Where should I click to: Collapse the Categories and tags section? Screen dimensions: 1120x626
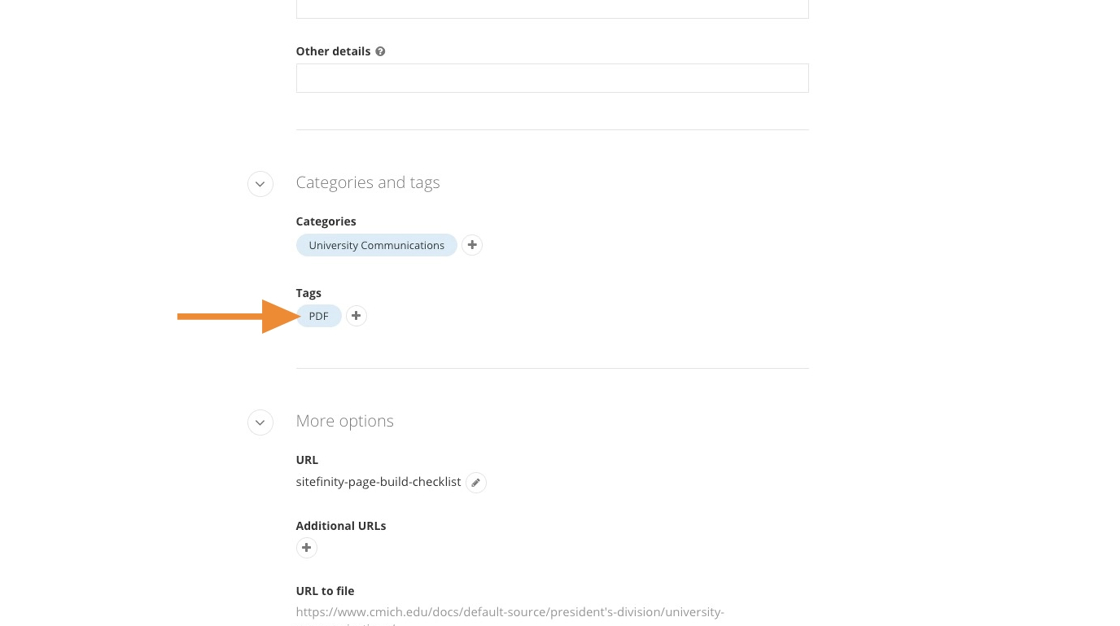260,184
